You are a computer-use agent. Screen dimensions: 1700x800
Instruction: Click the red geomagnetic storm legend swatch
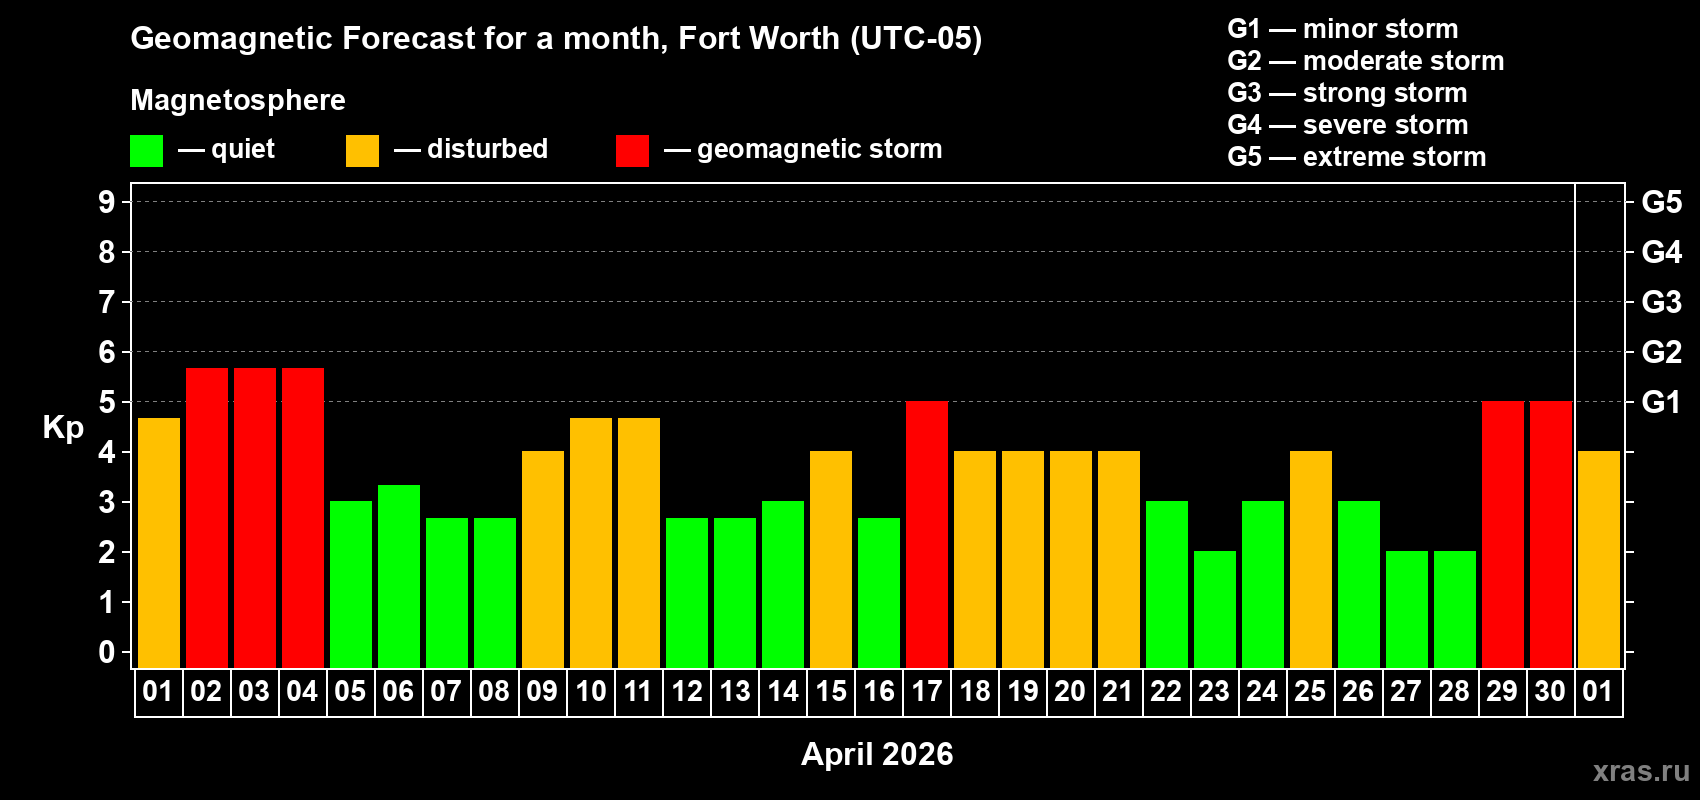632,151
